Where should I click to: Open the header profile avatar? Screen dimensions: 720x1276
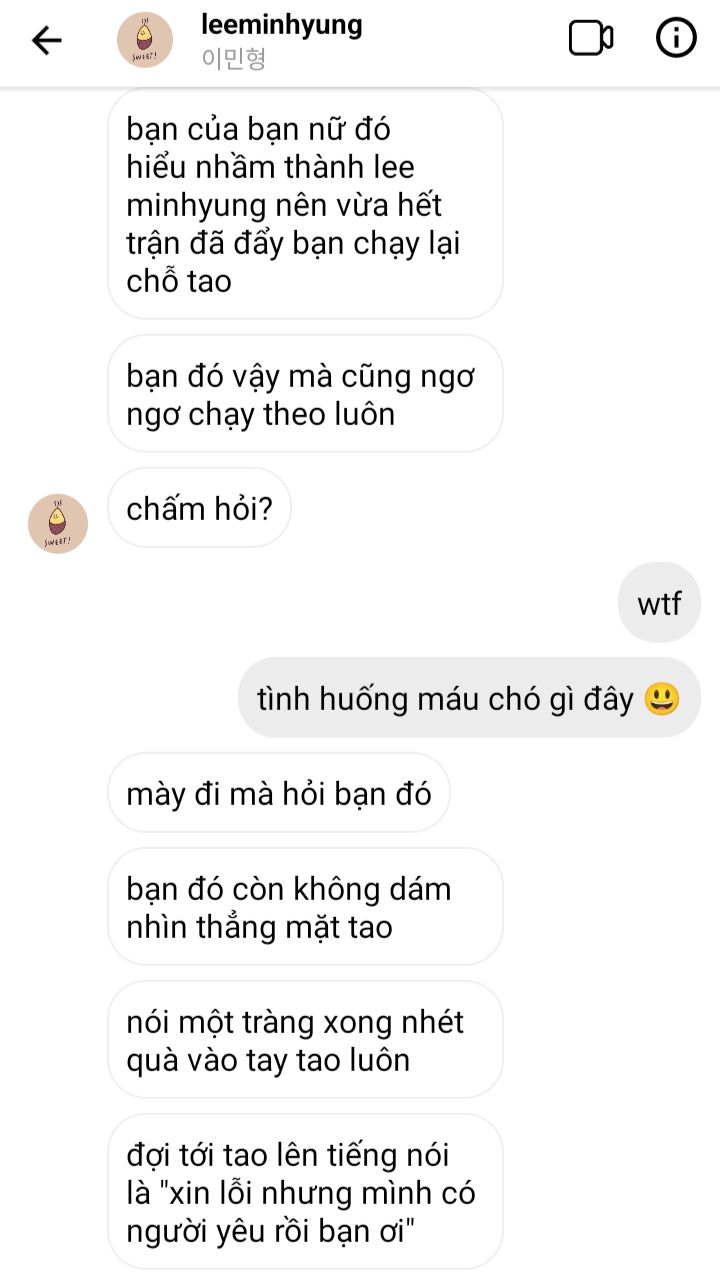click(x=145, y=40)
